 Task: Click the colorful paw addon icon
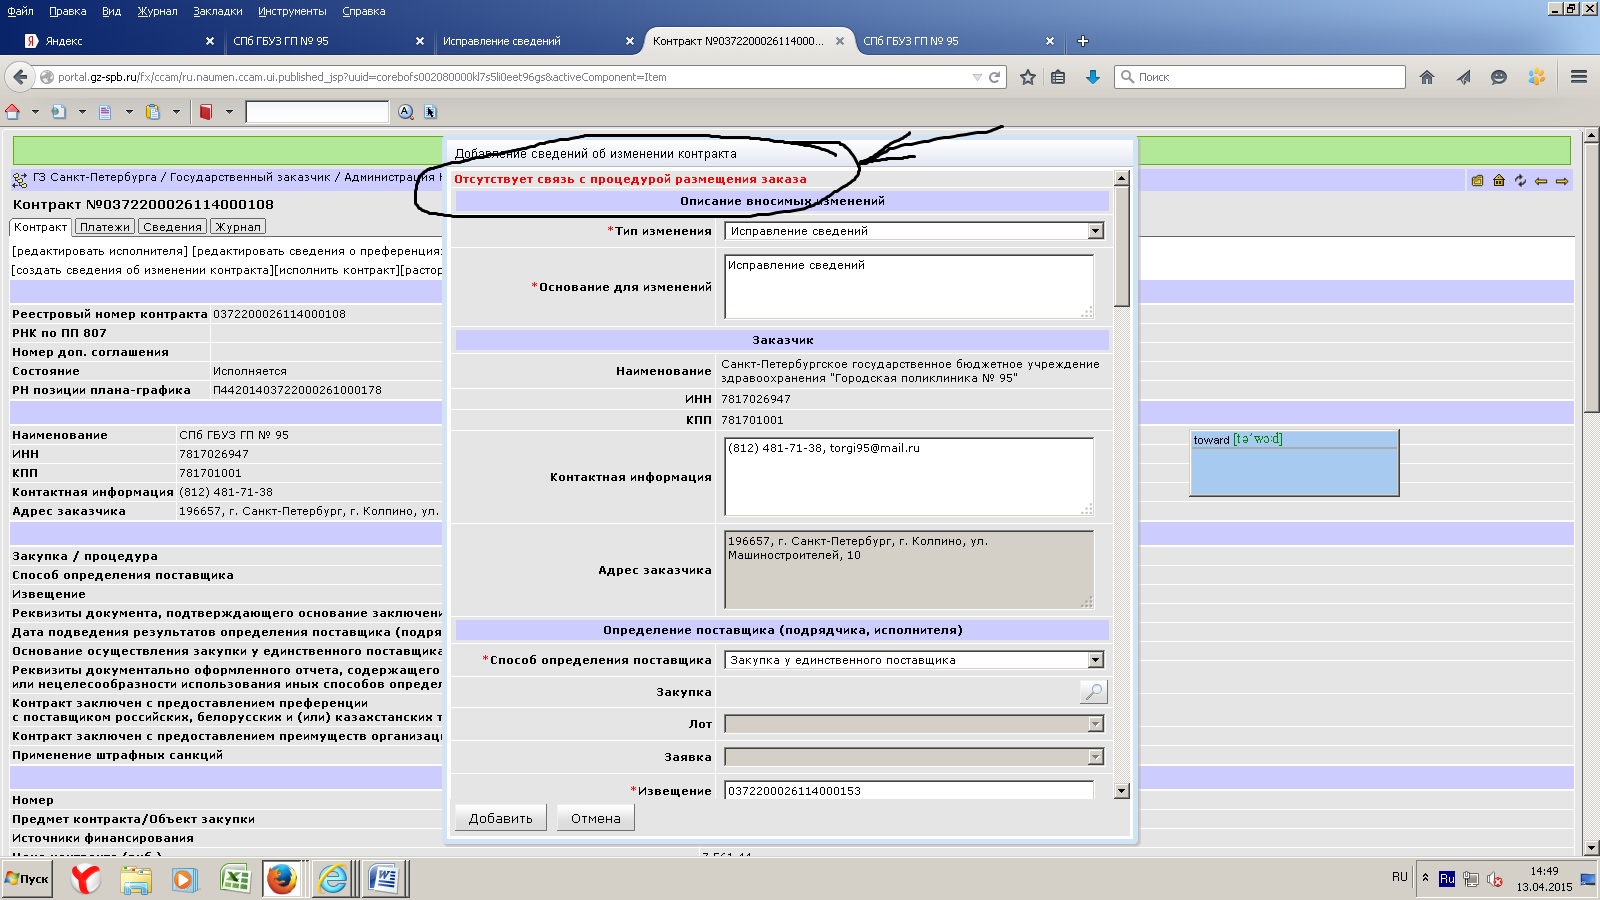coord(1537,77)
